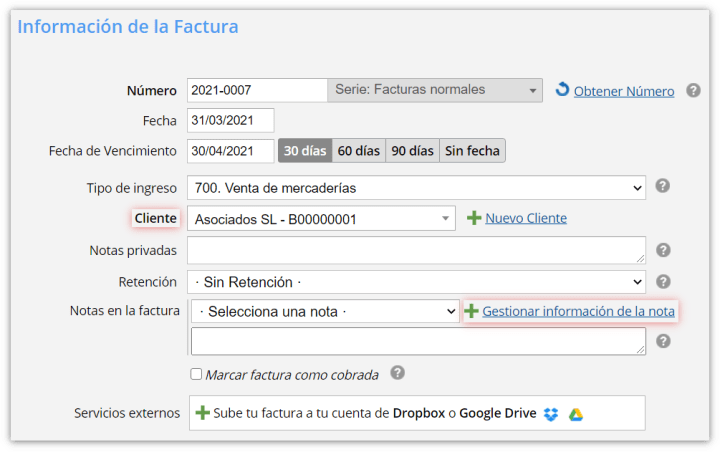
Task: Open Serie: Facturas normales dropdown
Action: 435,90
